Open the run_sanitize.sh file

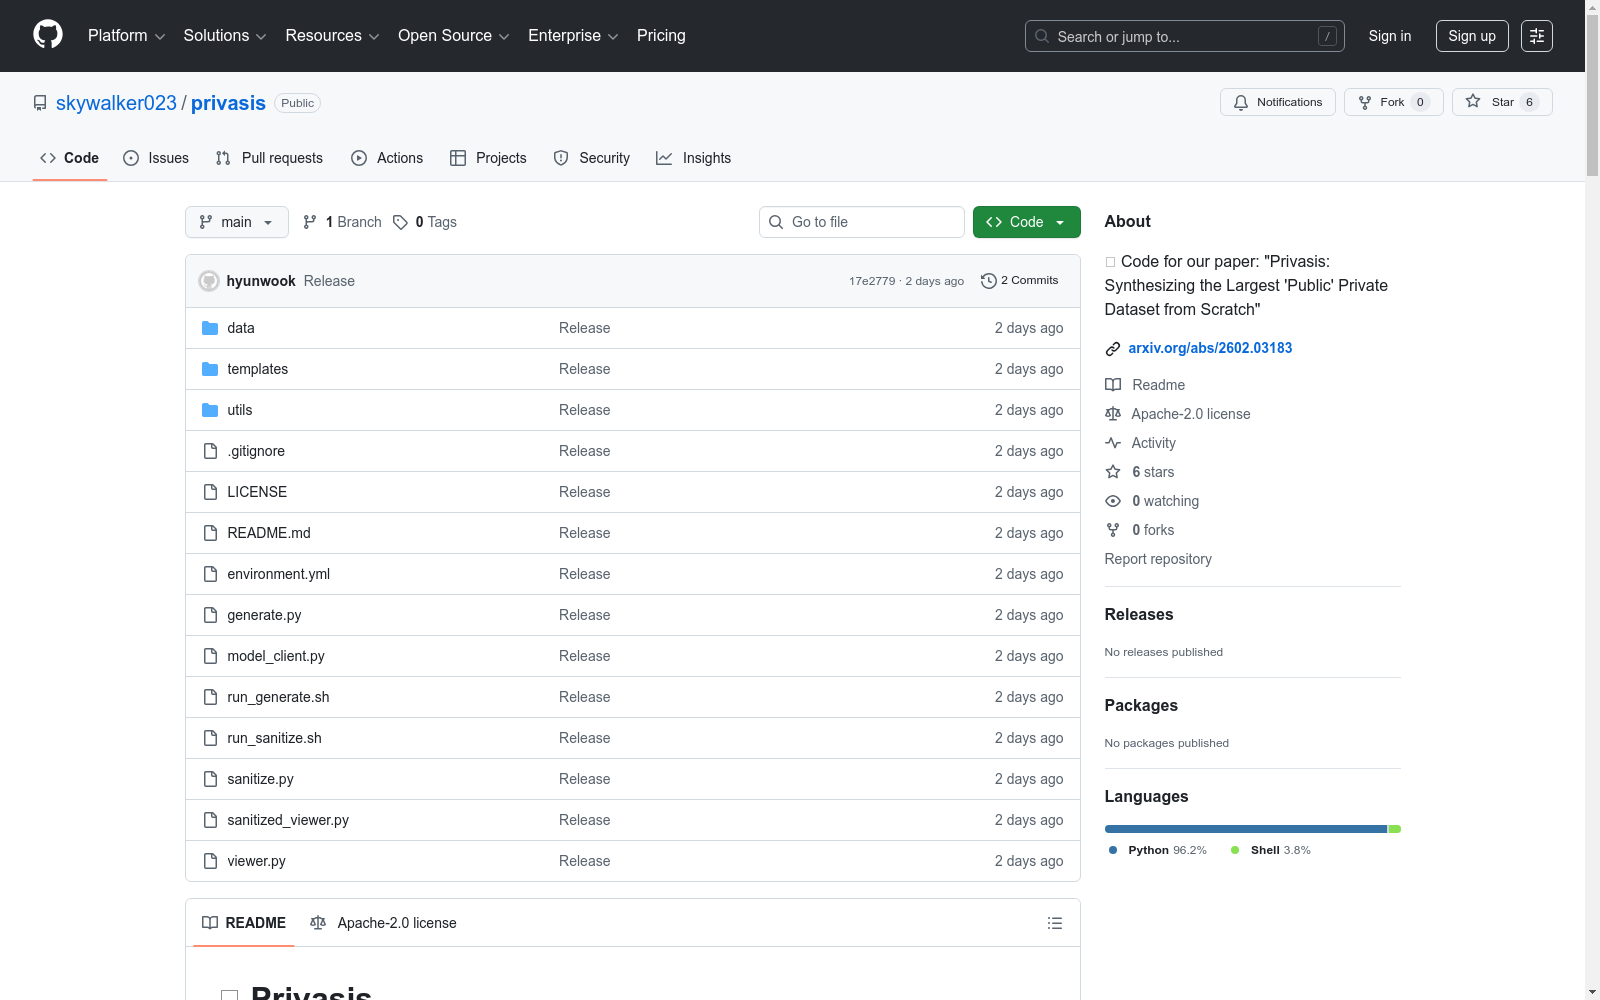tap(274, 738)
